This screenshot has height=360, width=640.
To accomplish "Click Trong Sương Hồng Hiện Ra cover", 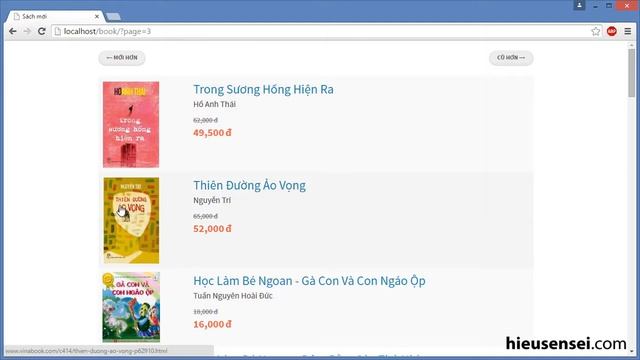I will coord(131,124).
